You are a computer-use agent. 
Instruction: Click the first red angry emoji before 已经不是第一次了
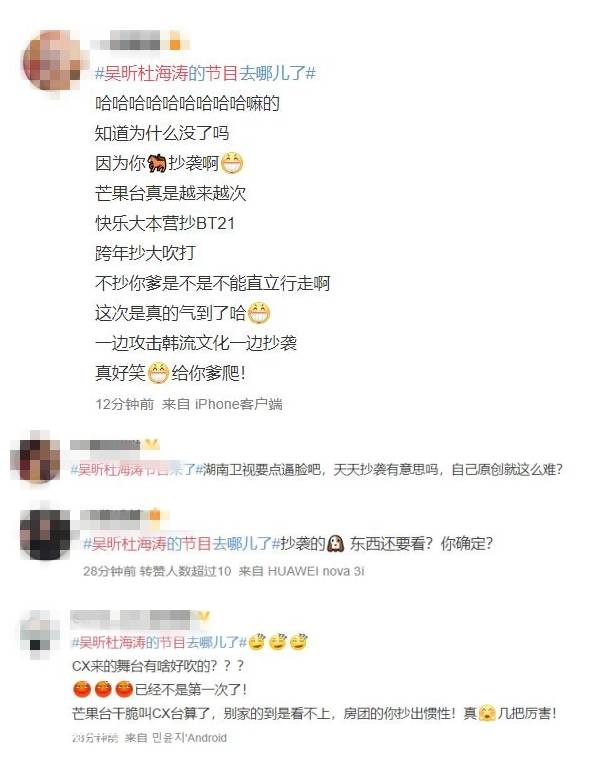click(82, 689)
